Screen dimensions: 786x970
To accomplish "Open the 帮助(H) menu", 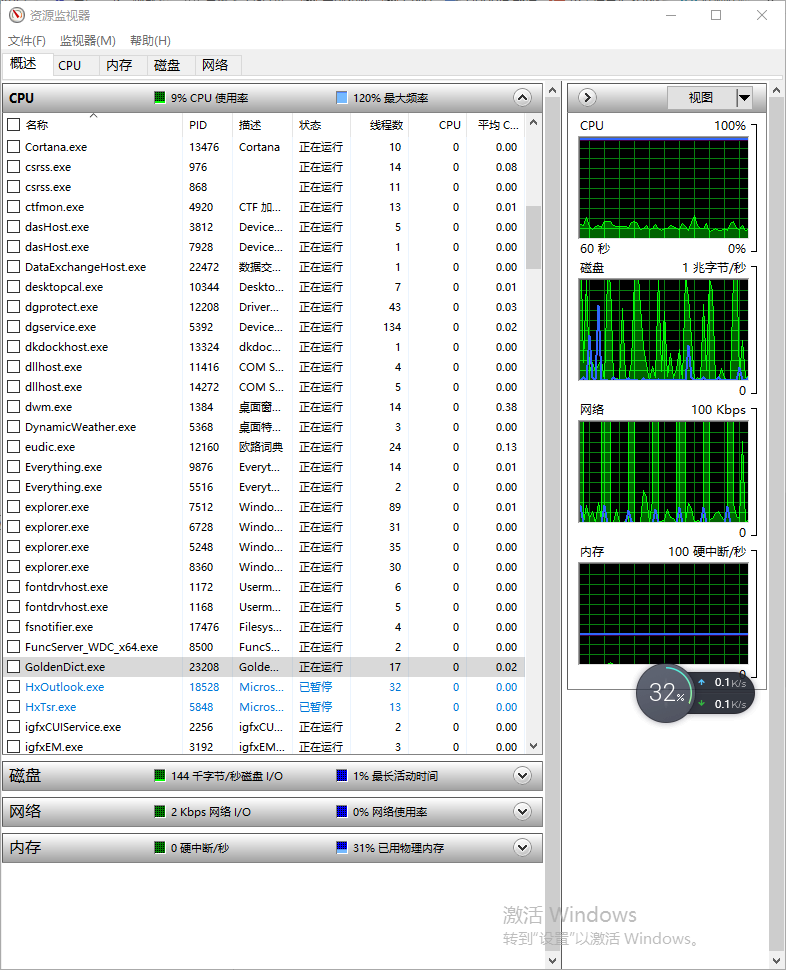I will coord(150,40).
